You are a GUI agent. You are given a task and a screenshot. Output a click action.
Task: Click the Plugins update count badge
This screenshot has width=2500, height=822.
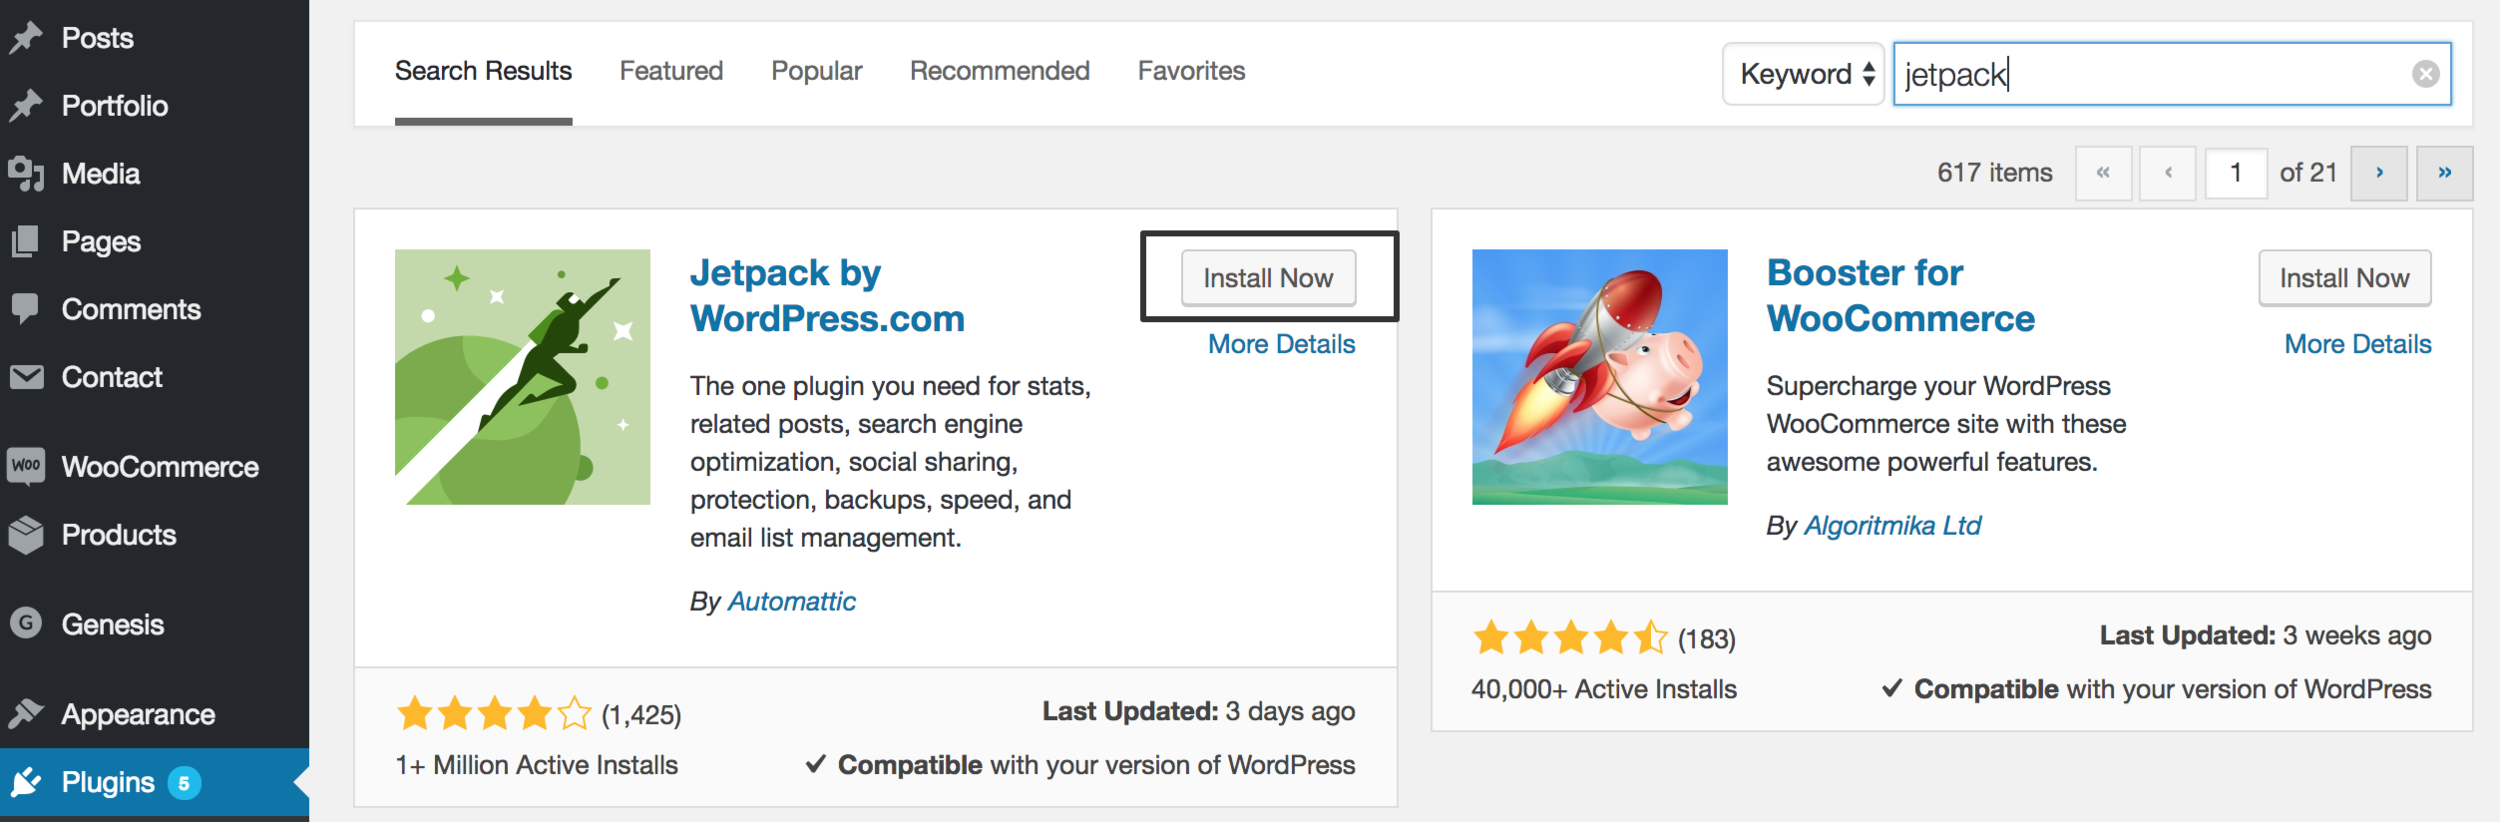click(x=184, y=783)
